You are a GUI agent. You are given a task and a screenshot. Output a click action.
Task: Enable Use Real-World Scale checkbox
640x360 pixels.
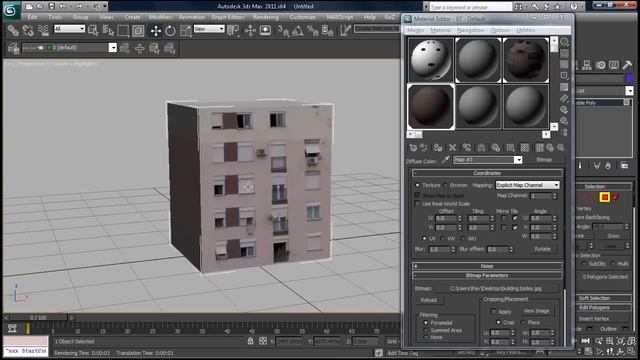tap(417, 204)
